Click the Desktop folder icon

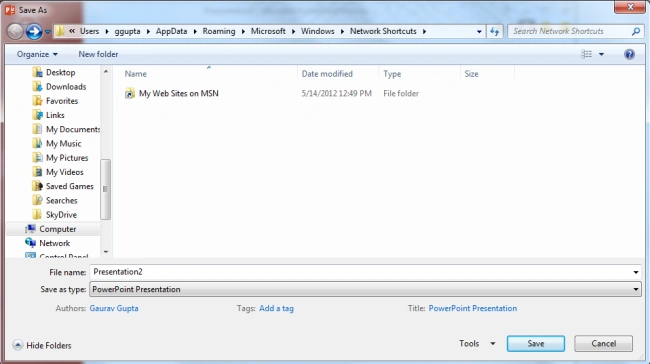coord(37,73)
